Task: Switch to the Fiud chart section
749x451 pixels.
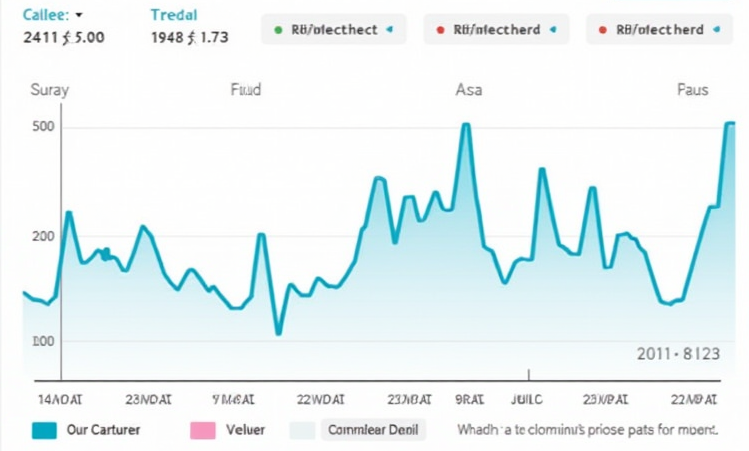Action: pyautogui.click(x=245, y=90)
